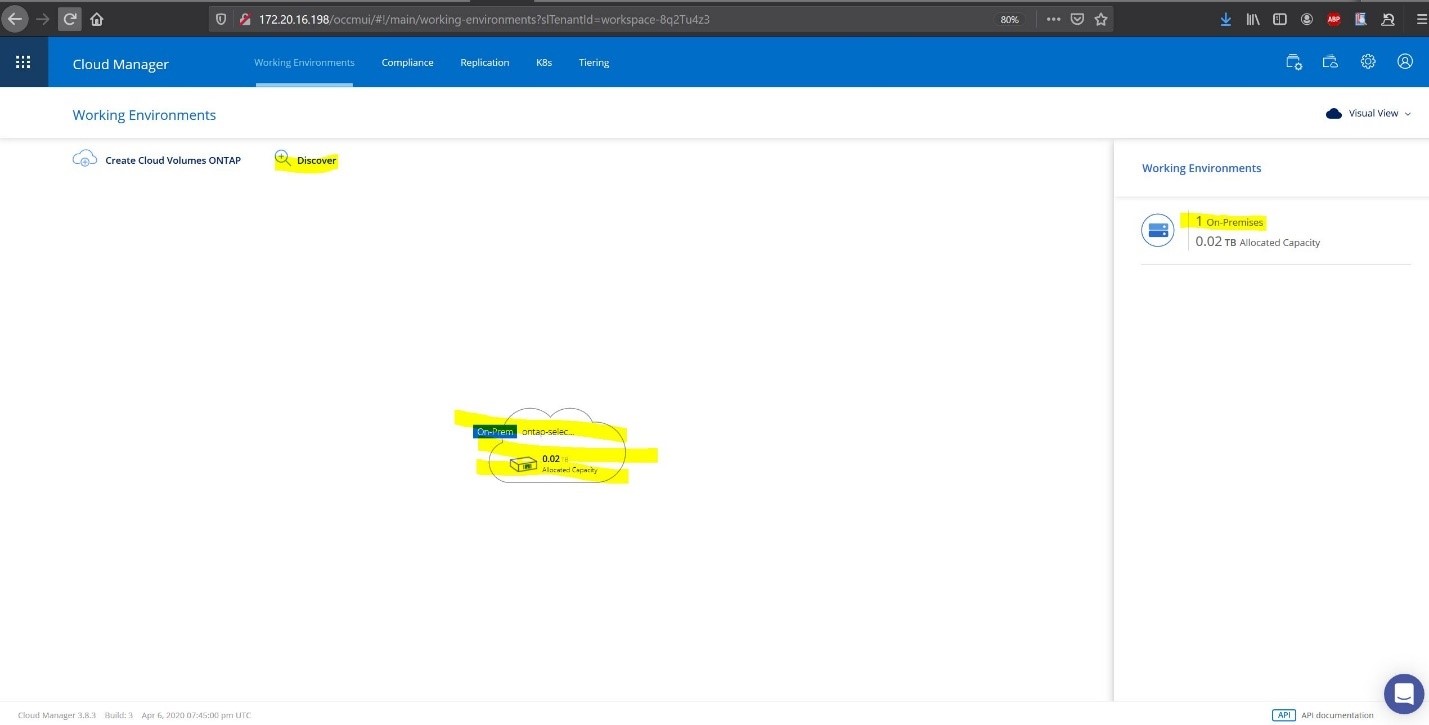Open the browser home page icon
Viewport: 1429px width, 725px height.
(97, 19)
